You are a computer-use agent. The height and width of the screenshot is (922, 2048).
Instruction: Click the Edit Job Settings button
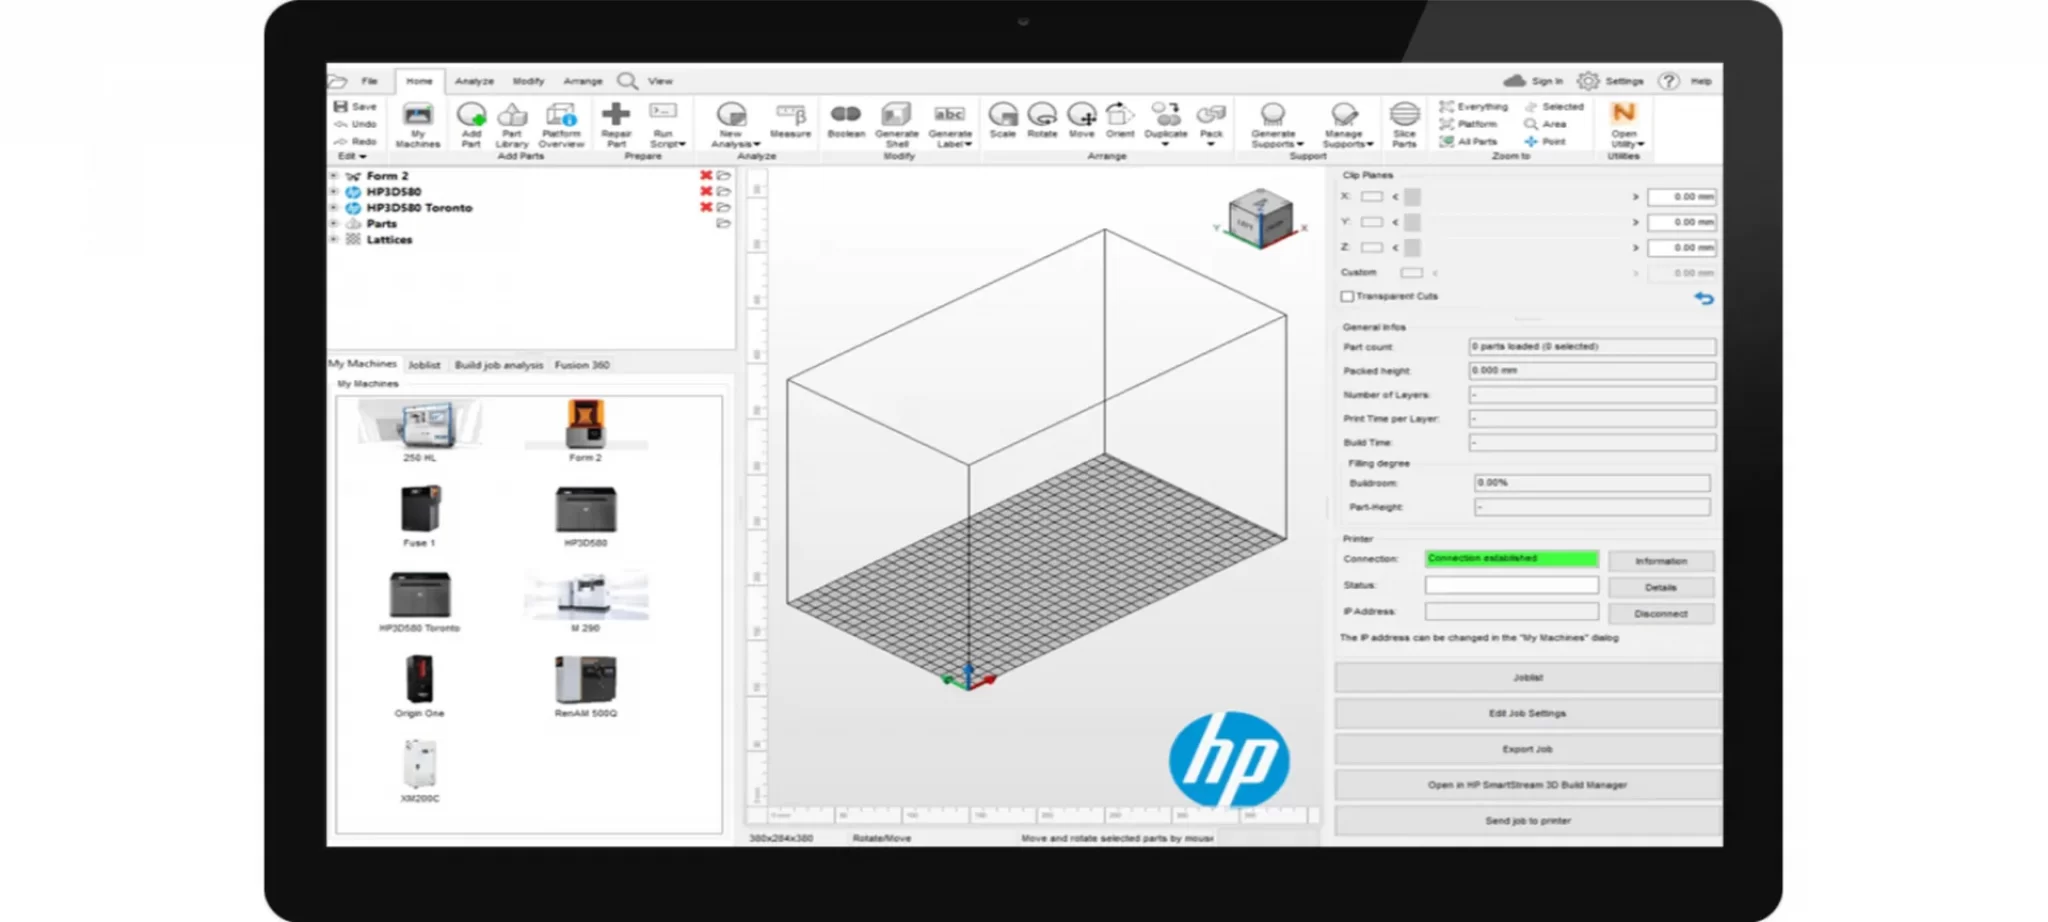click(x=1527, y=713)
